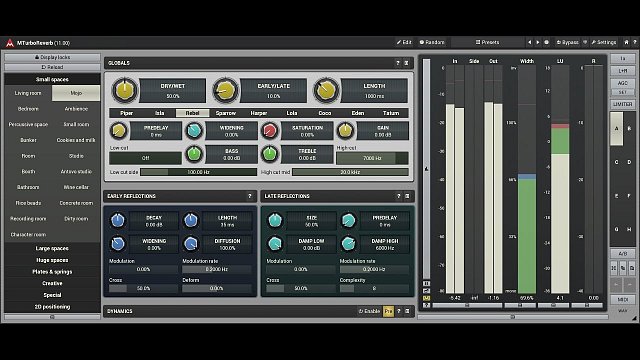Click the undo arrow above MIDI
Viewport: 640px width, 360px height.
point(616,284)
